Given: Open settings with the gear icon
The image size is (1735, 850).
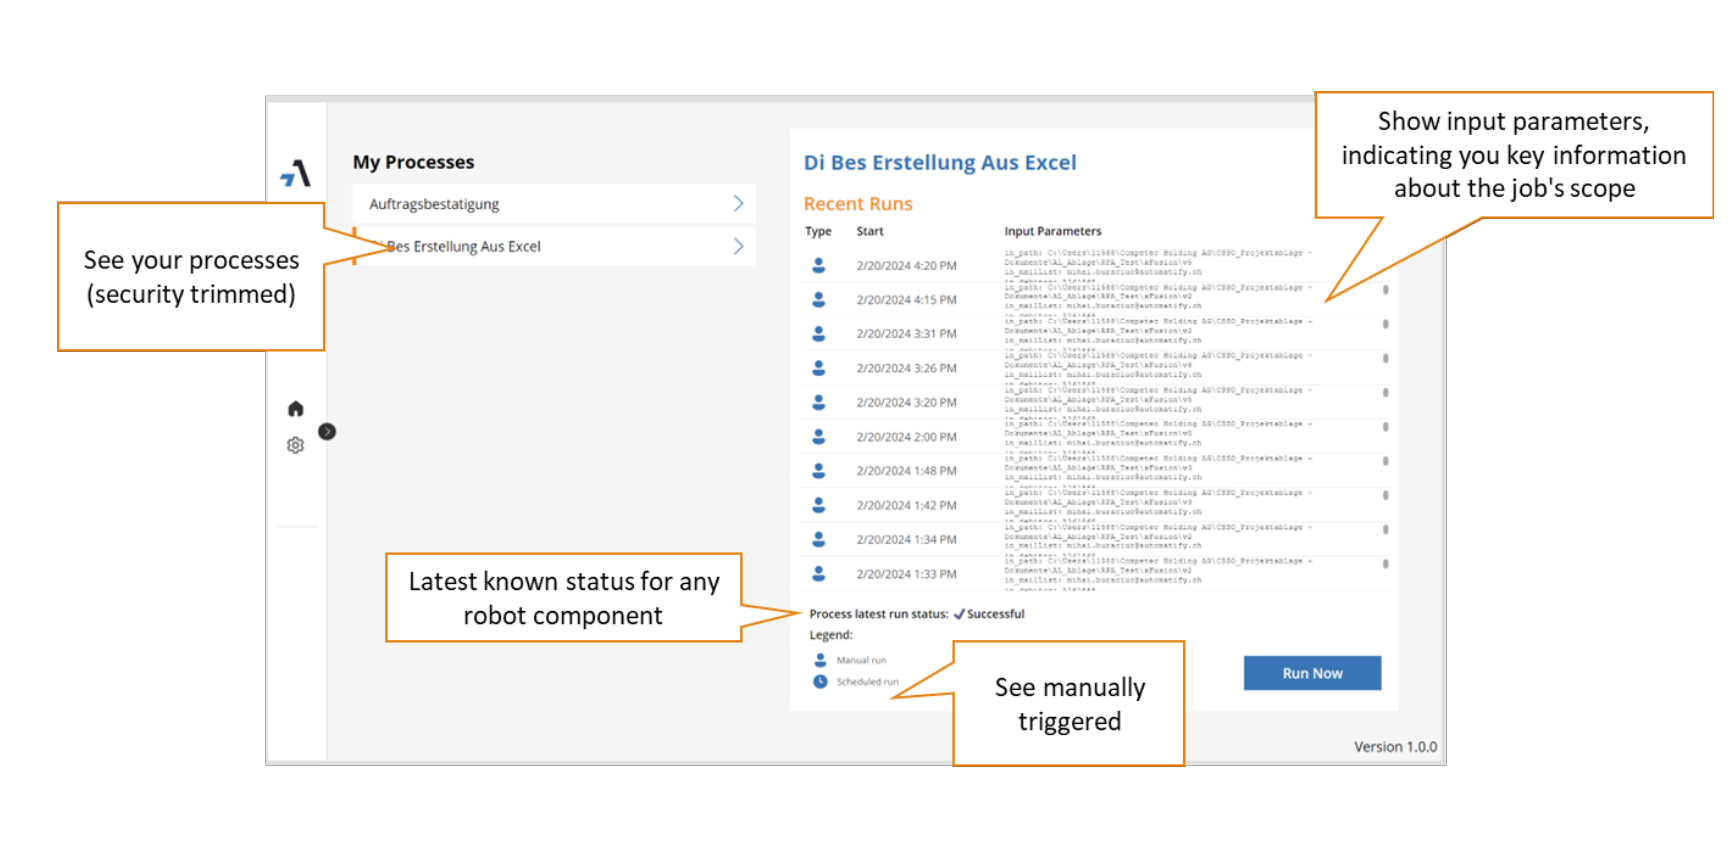Looking at the screenshot, I should tap(295, 445).
